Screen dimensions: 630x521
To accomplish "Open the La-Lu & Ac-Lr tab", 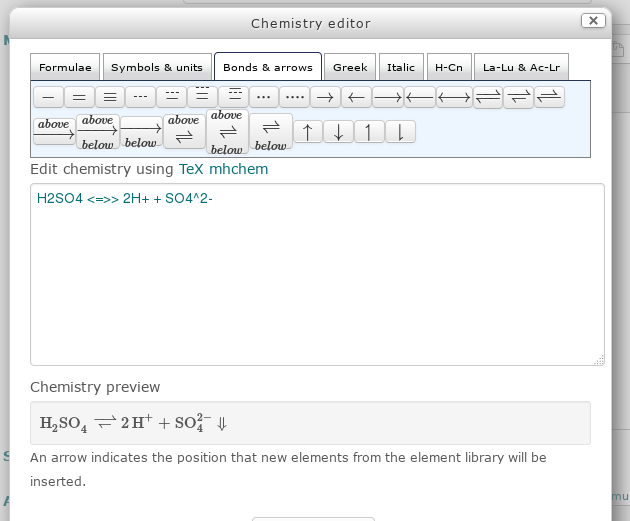I will [x=522, y=67].
